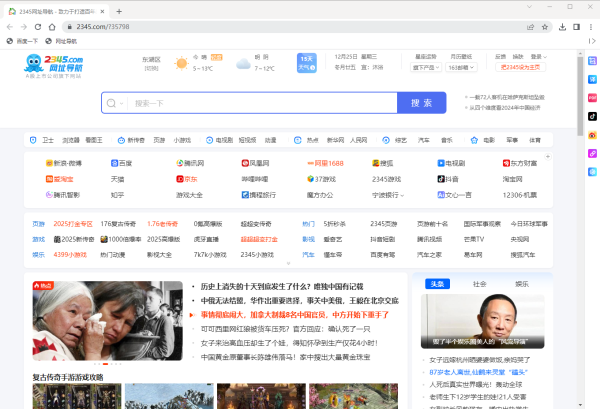This screenshot has height=409, width=600.
Task: Go to the browser home page icon
Action: 52,27
